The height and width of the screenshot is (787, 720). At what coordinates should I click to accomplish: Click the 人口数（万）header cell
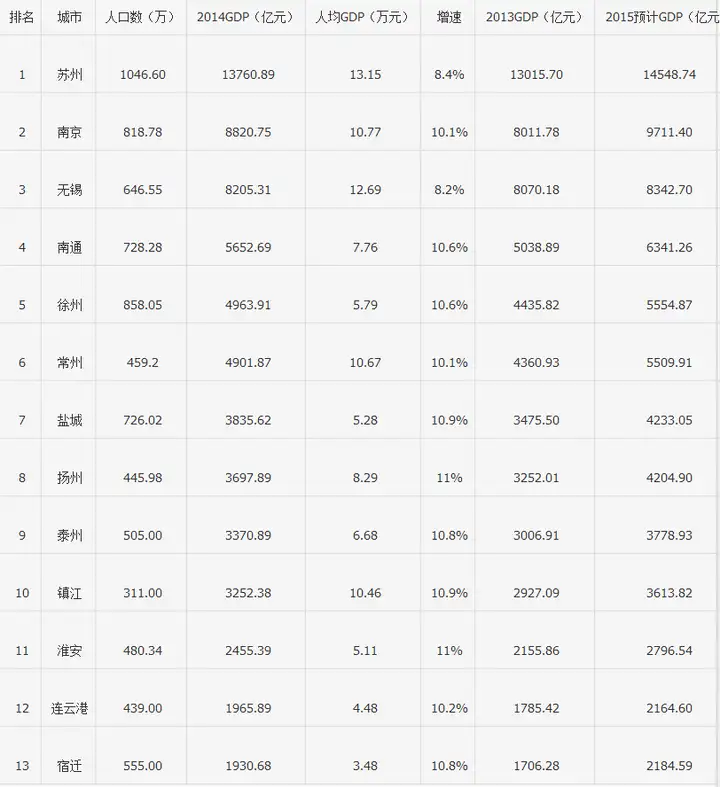[x=142, y=17]
